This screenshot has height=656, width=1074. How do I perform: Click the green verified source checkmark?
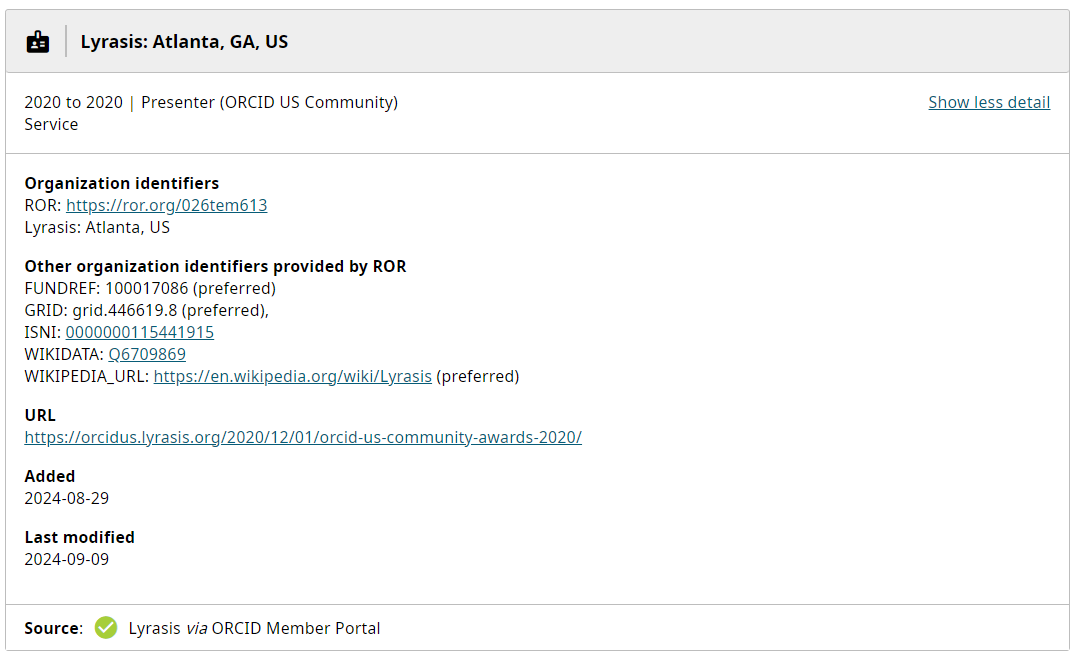(106, 628)
